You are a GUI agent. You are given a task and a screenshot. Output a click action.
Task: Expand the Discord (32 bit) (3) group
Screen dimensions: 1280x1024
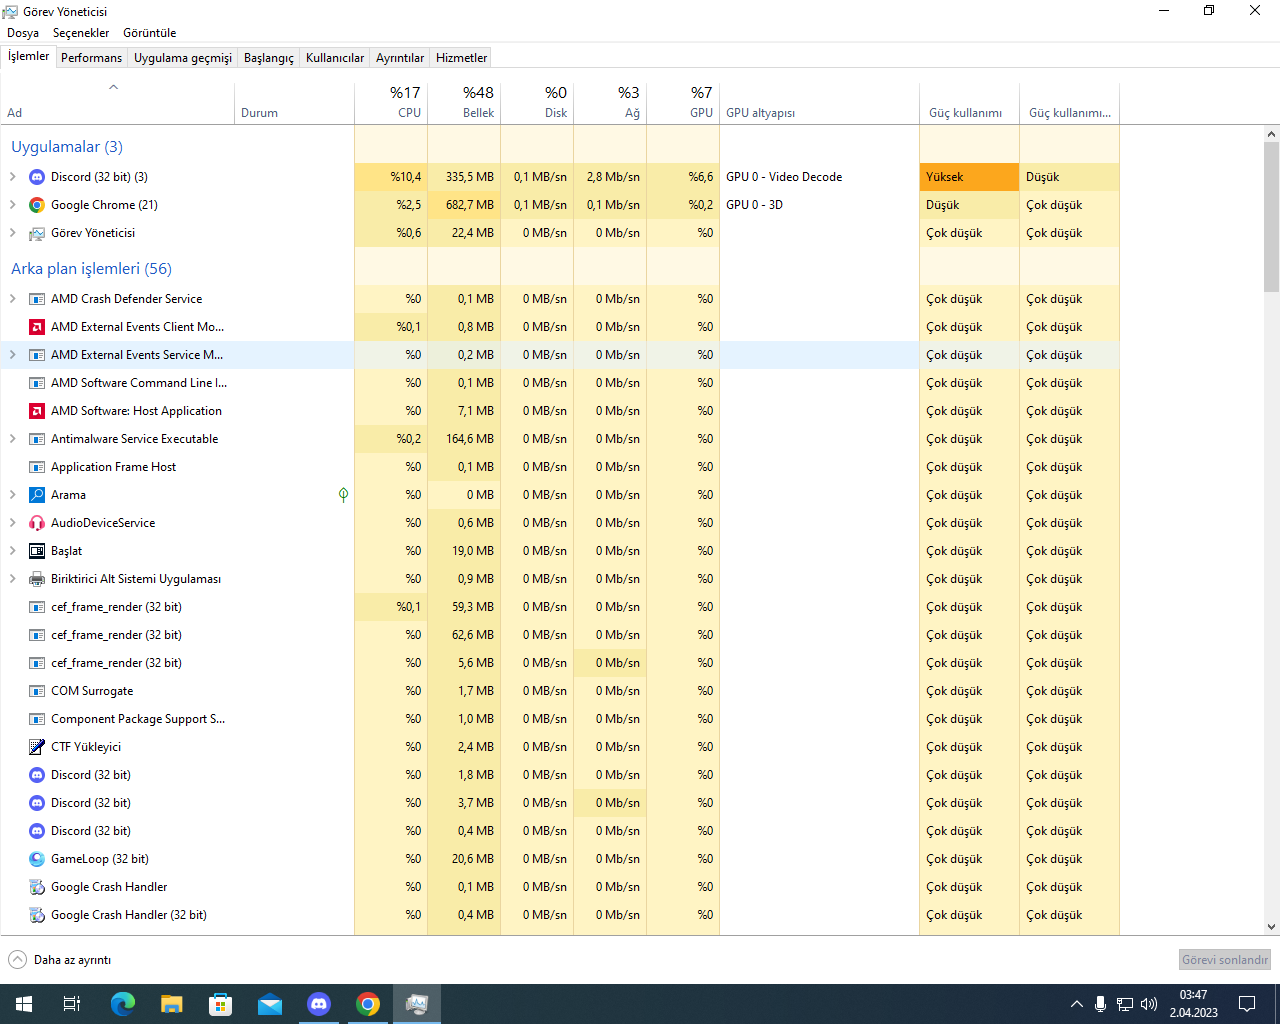point(12,177)
